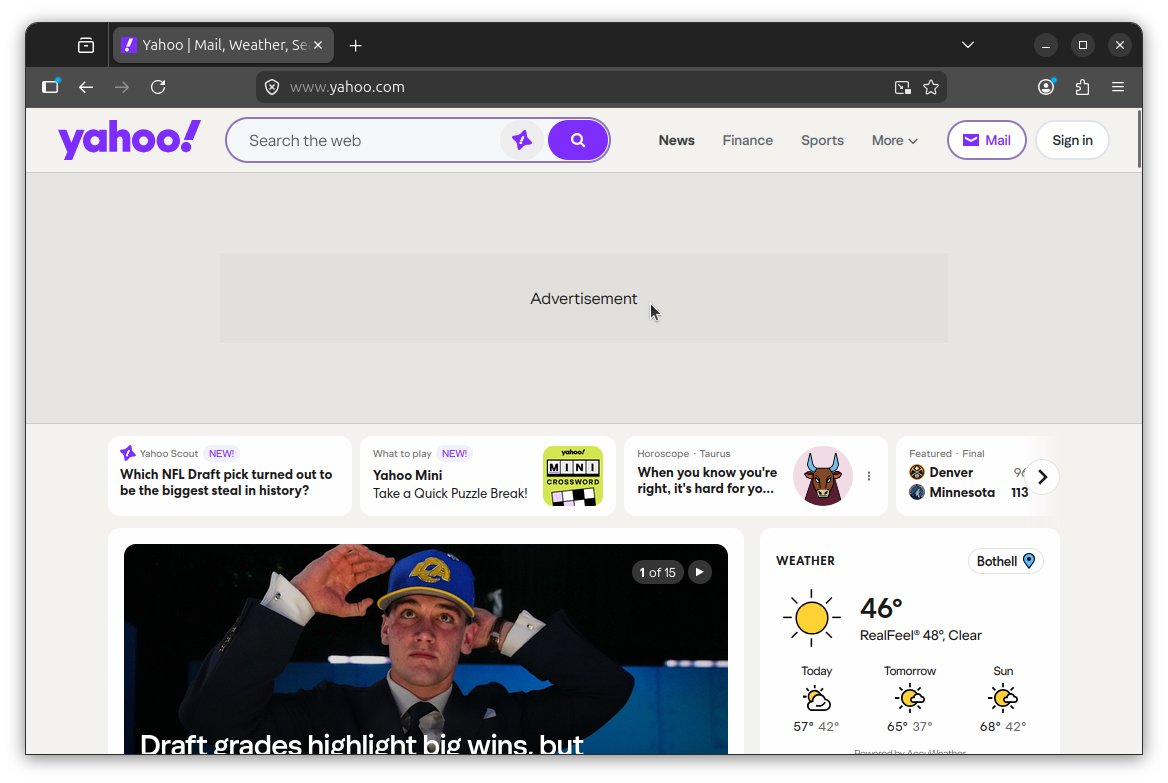Screen dimensions: 1168x783
Task: Open the Sports section
Action: (x=822, y=140)
